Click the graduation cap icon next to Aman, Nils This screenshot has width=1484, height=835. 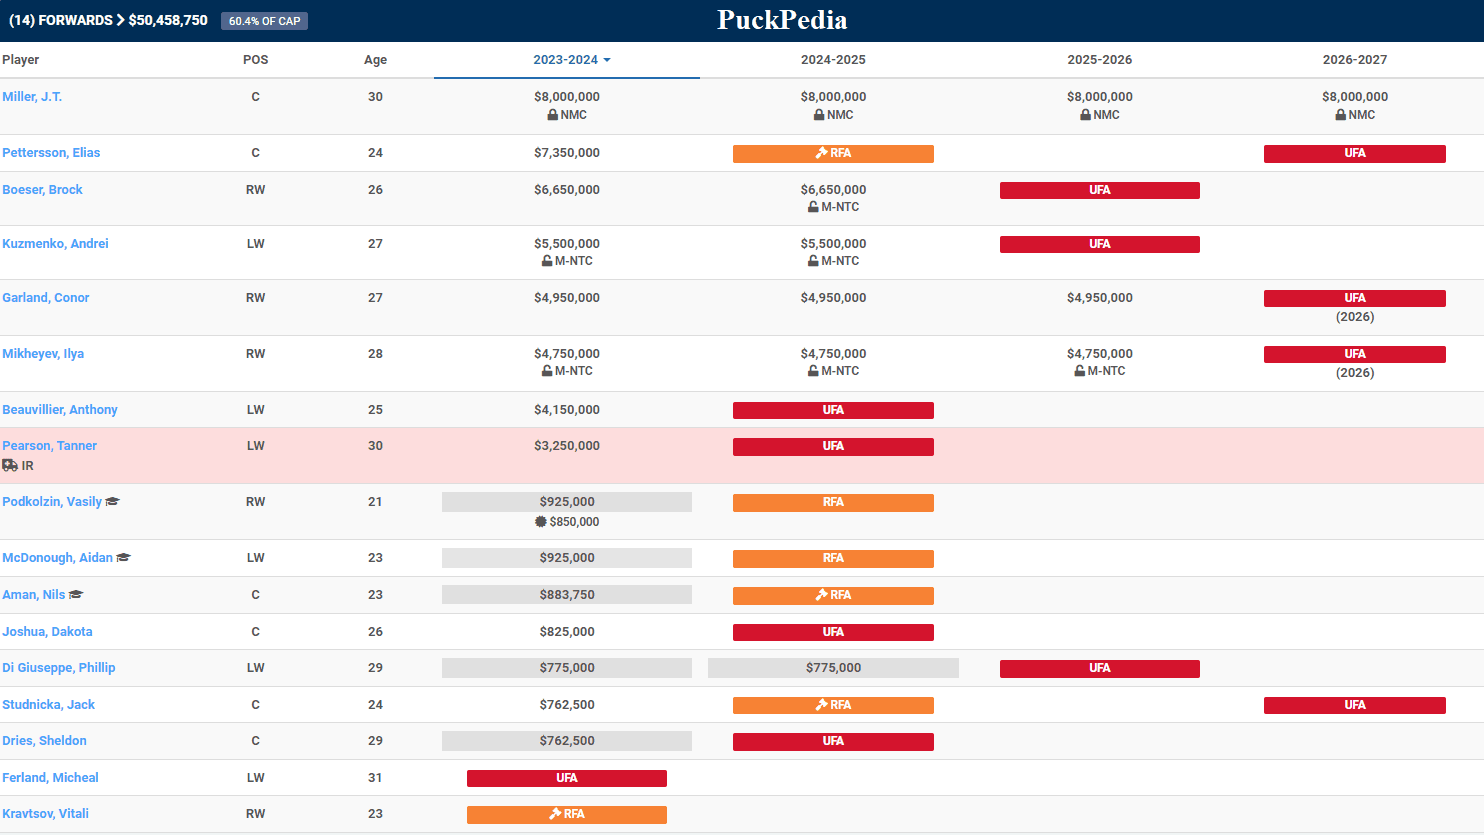click(76, 595)
